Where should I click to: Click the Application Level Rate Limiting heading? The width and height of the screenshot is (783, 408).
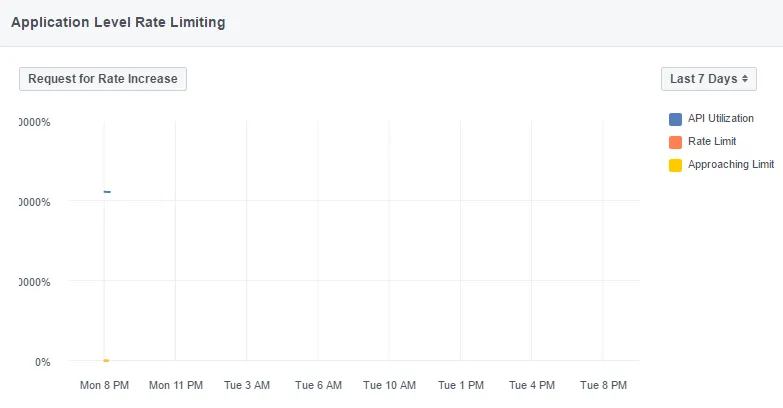(x=117, y=23)
